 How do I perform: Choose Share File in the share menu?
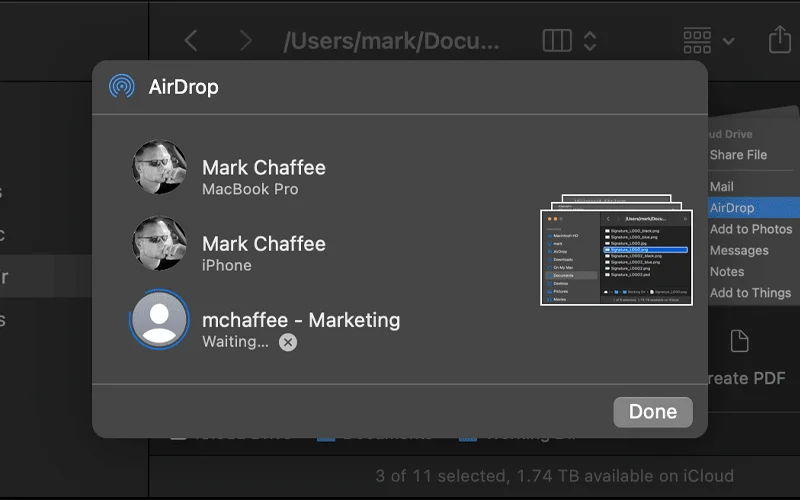pos(738,155)
